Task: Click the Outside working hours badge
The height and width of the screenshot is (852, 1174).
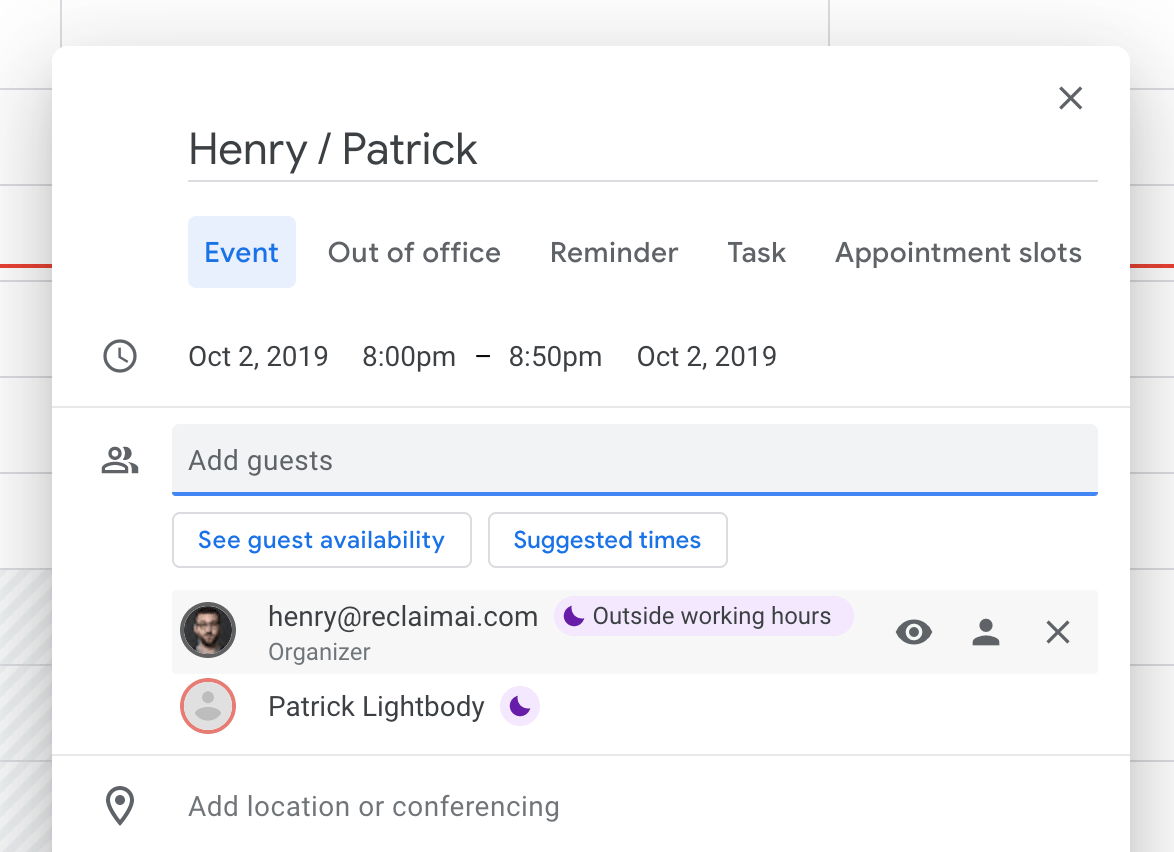Action: click(x=703, y=617)
